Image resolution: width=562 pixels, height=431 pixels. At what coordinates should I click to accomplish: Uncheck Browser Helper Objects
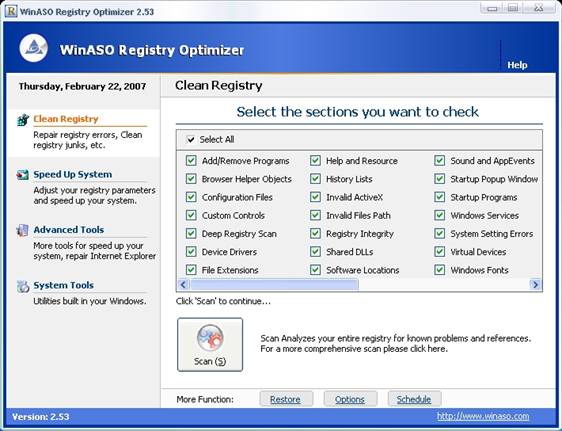click(x=191, y=179)
